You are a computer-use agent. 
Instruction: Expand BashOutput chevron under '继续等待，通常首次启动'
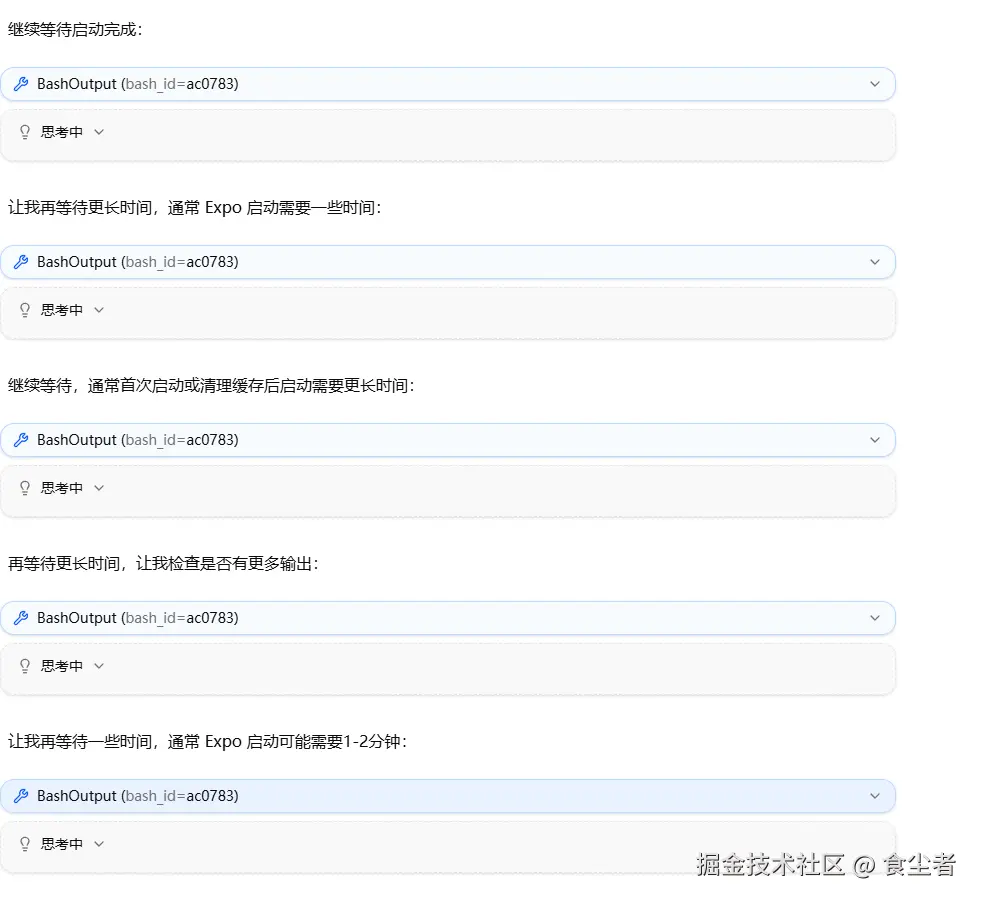pyautogui.click(x=875, y=440)
